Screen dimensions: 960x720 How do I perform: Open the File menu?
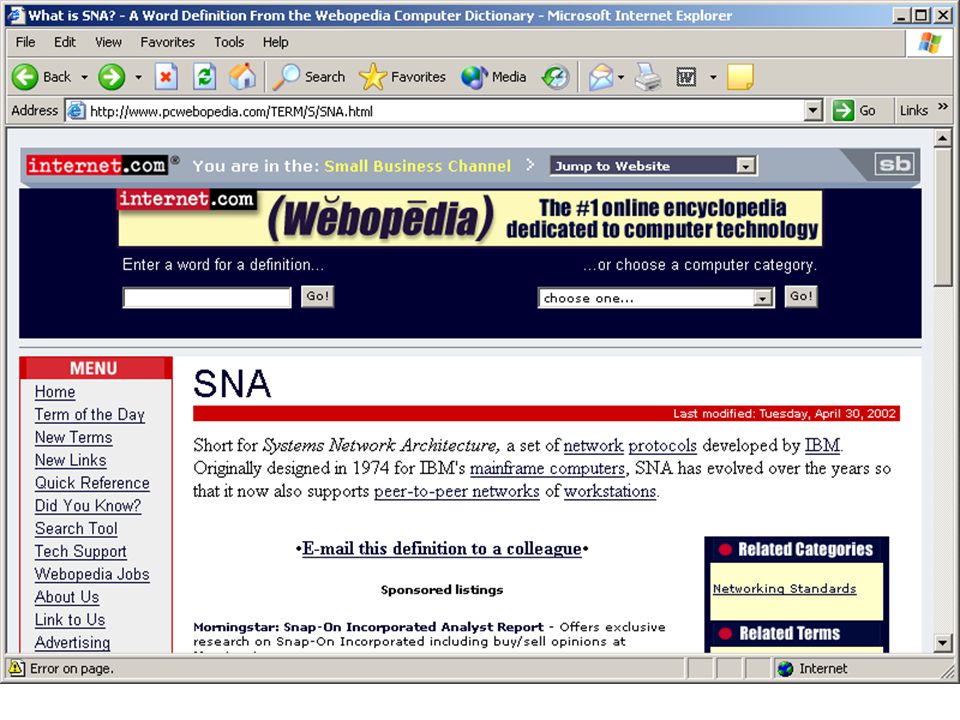[25, 42]
